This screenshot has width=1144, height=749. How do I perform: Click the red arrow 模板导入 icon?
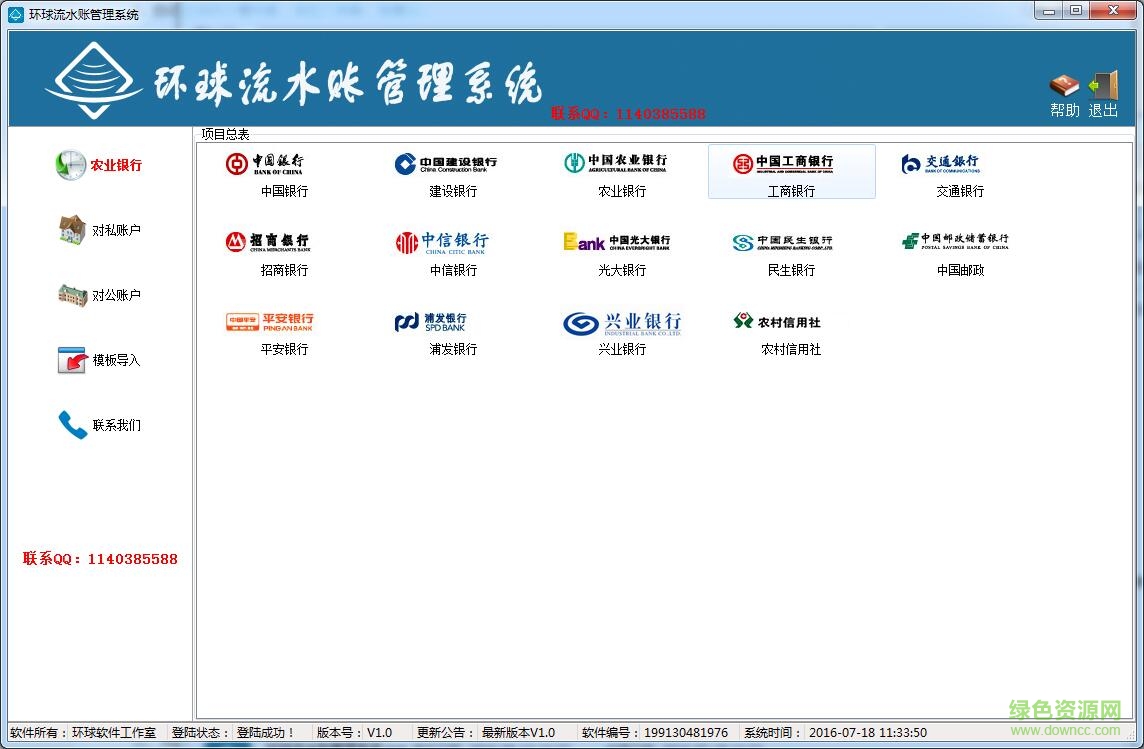click(x=72, y=360)
